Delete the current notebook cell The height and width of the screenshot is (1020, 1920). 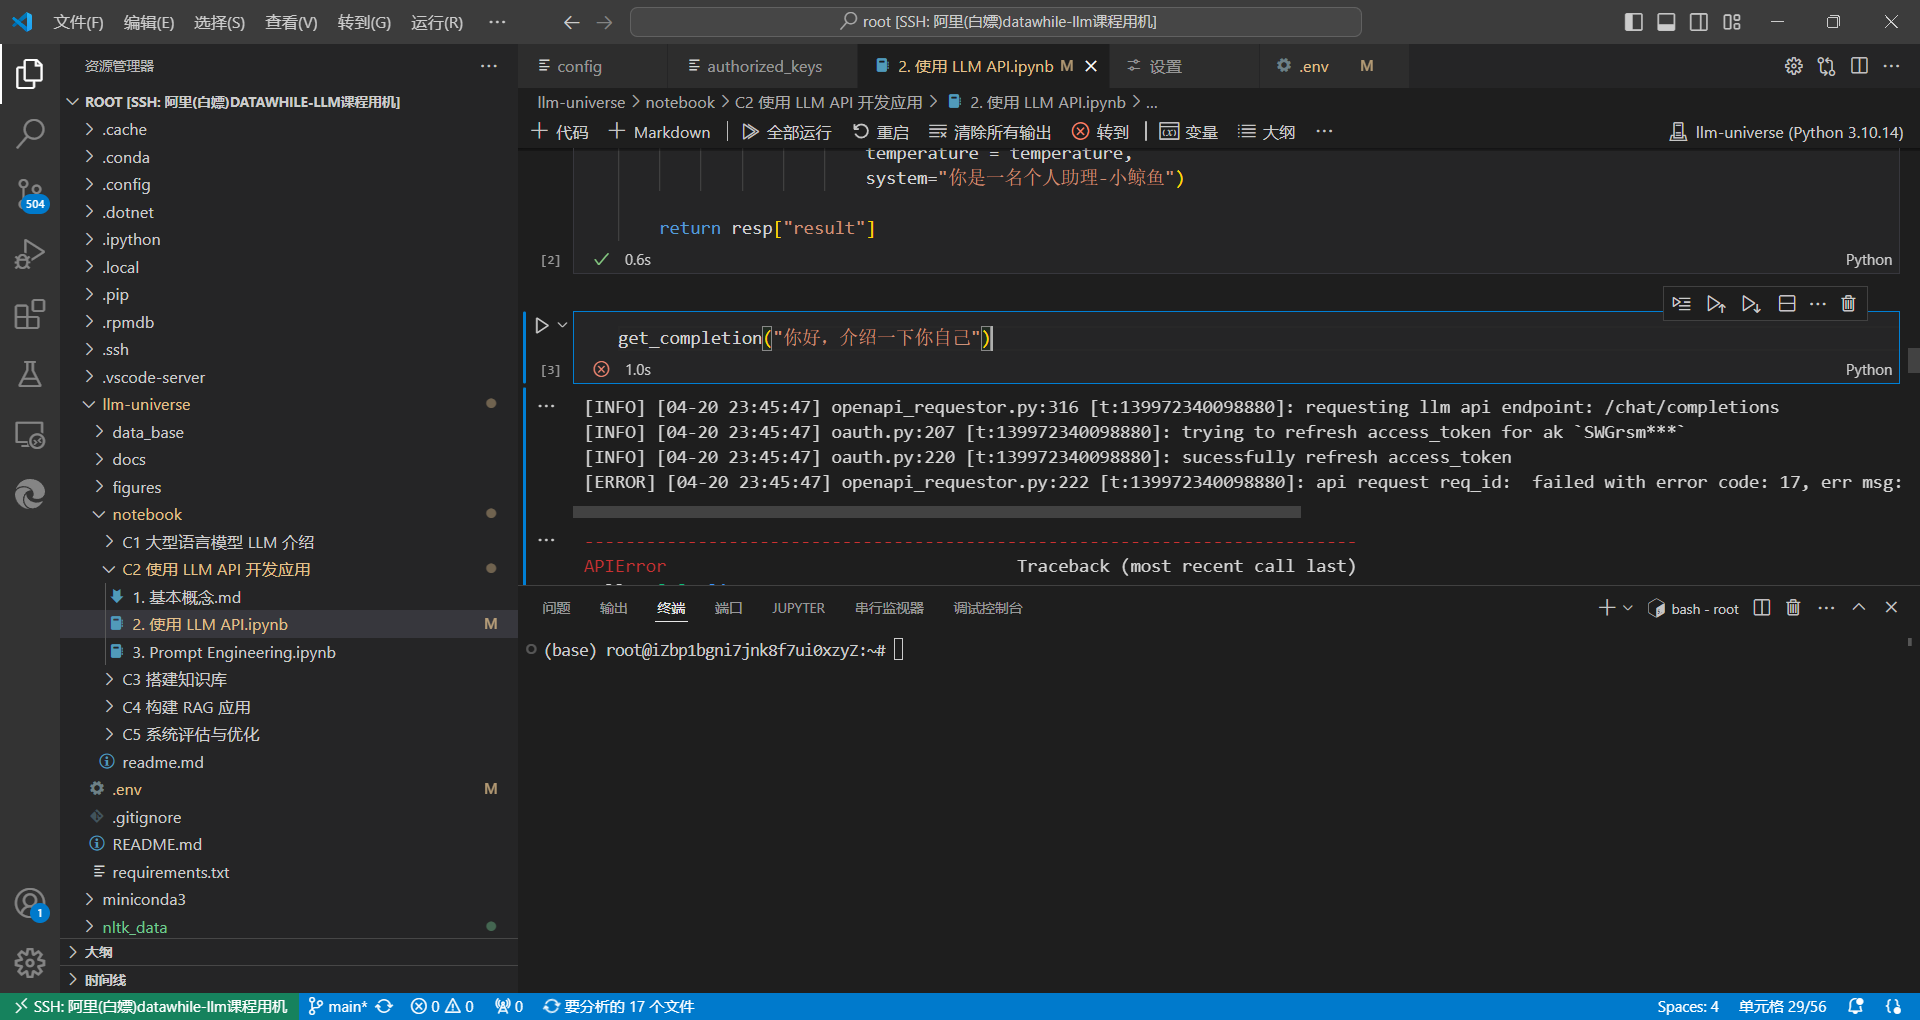(1848, 304)
